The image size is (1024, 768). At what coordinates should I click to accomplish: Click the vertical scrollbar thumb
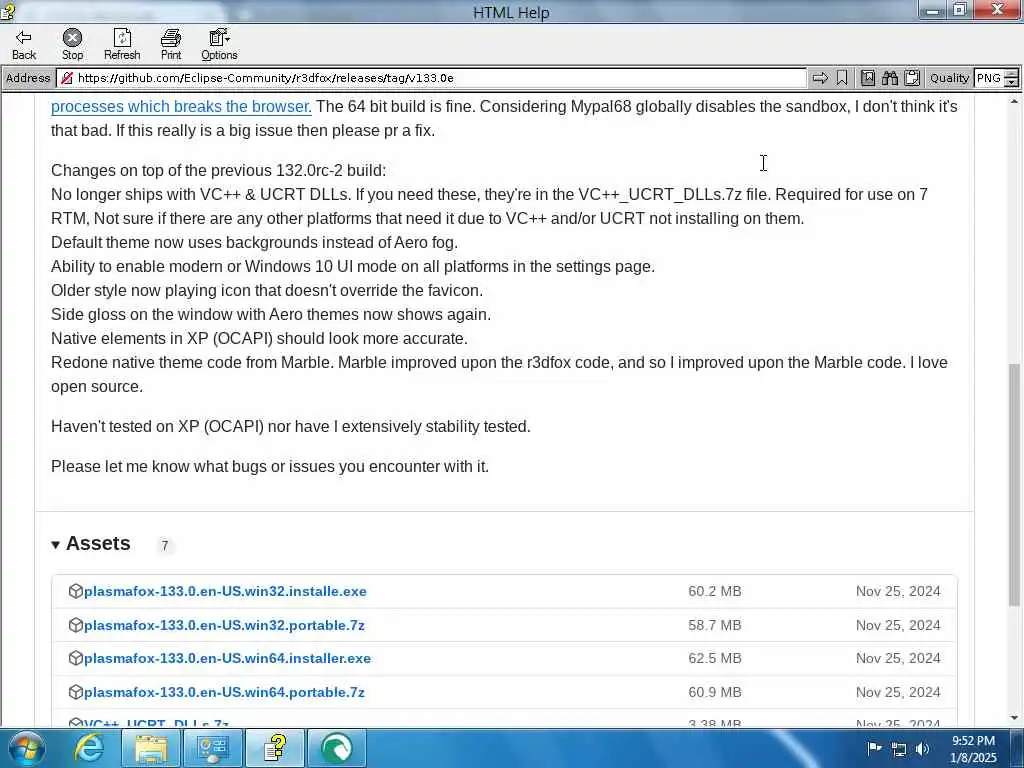click(1014, 485)
